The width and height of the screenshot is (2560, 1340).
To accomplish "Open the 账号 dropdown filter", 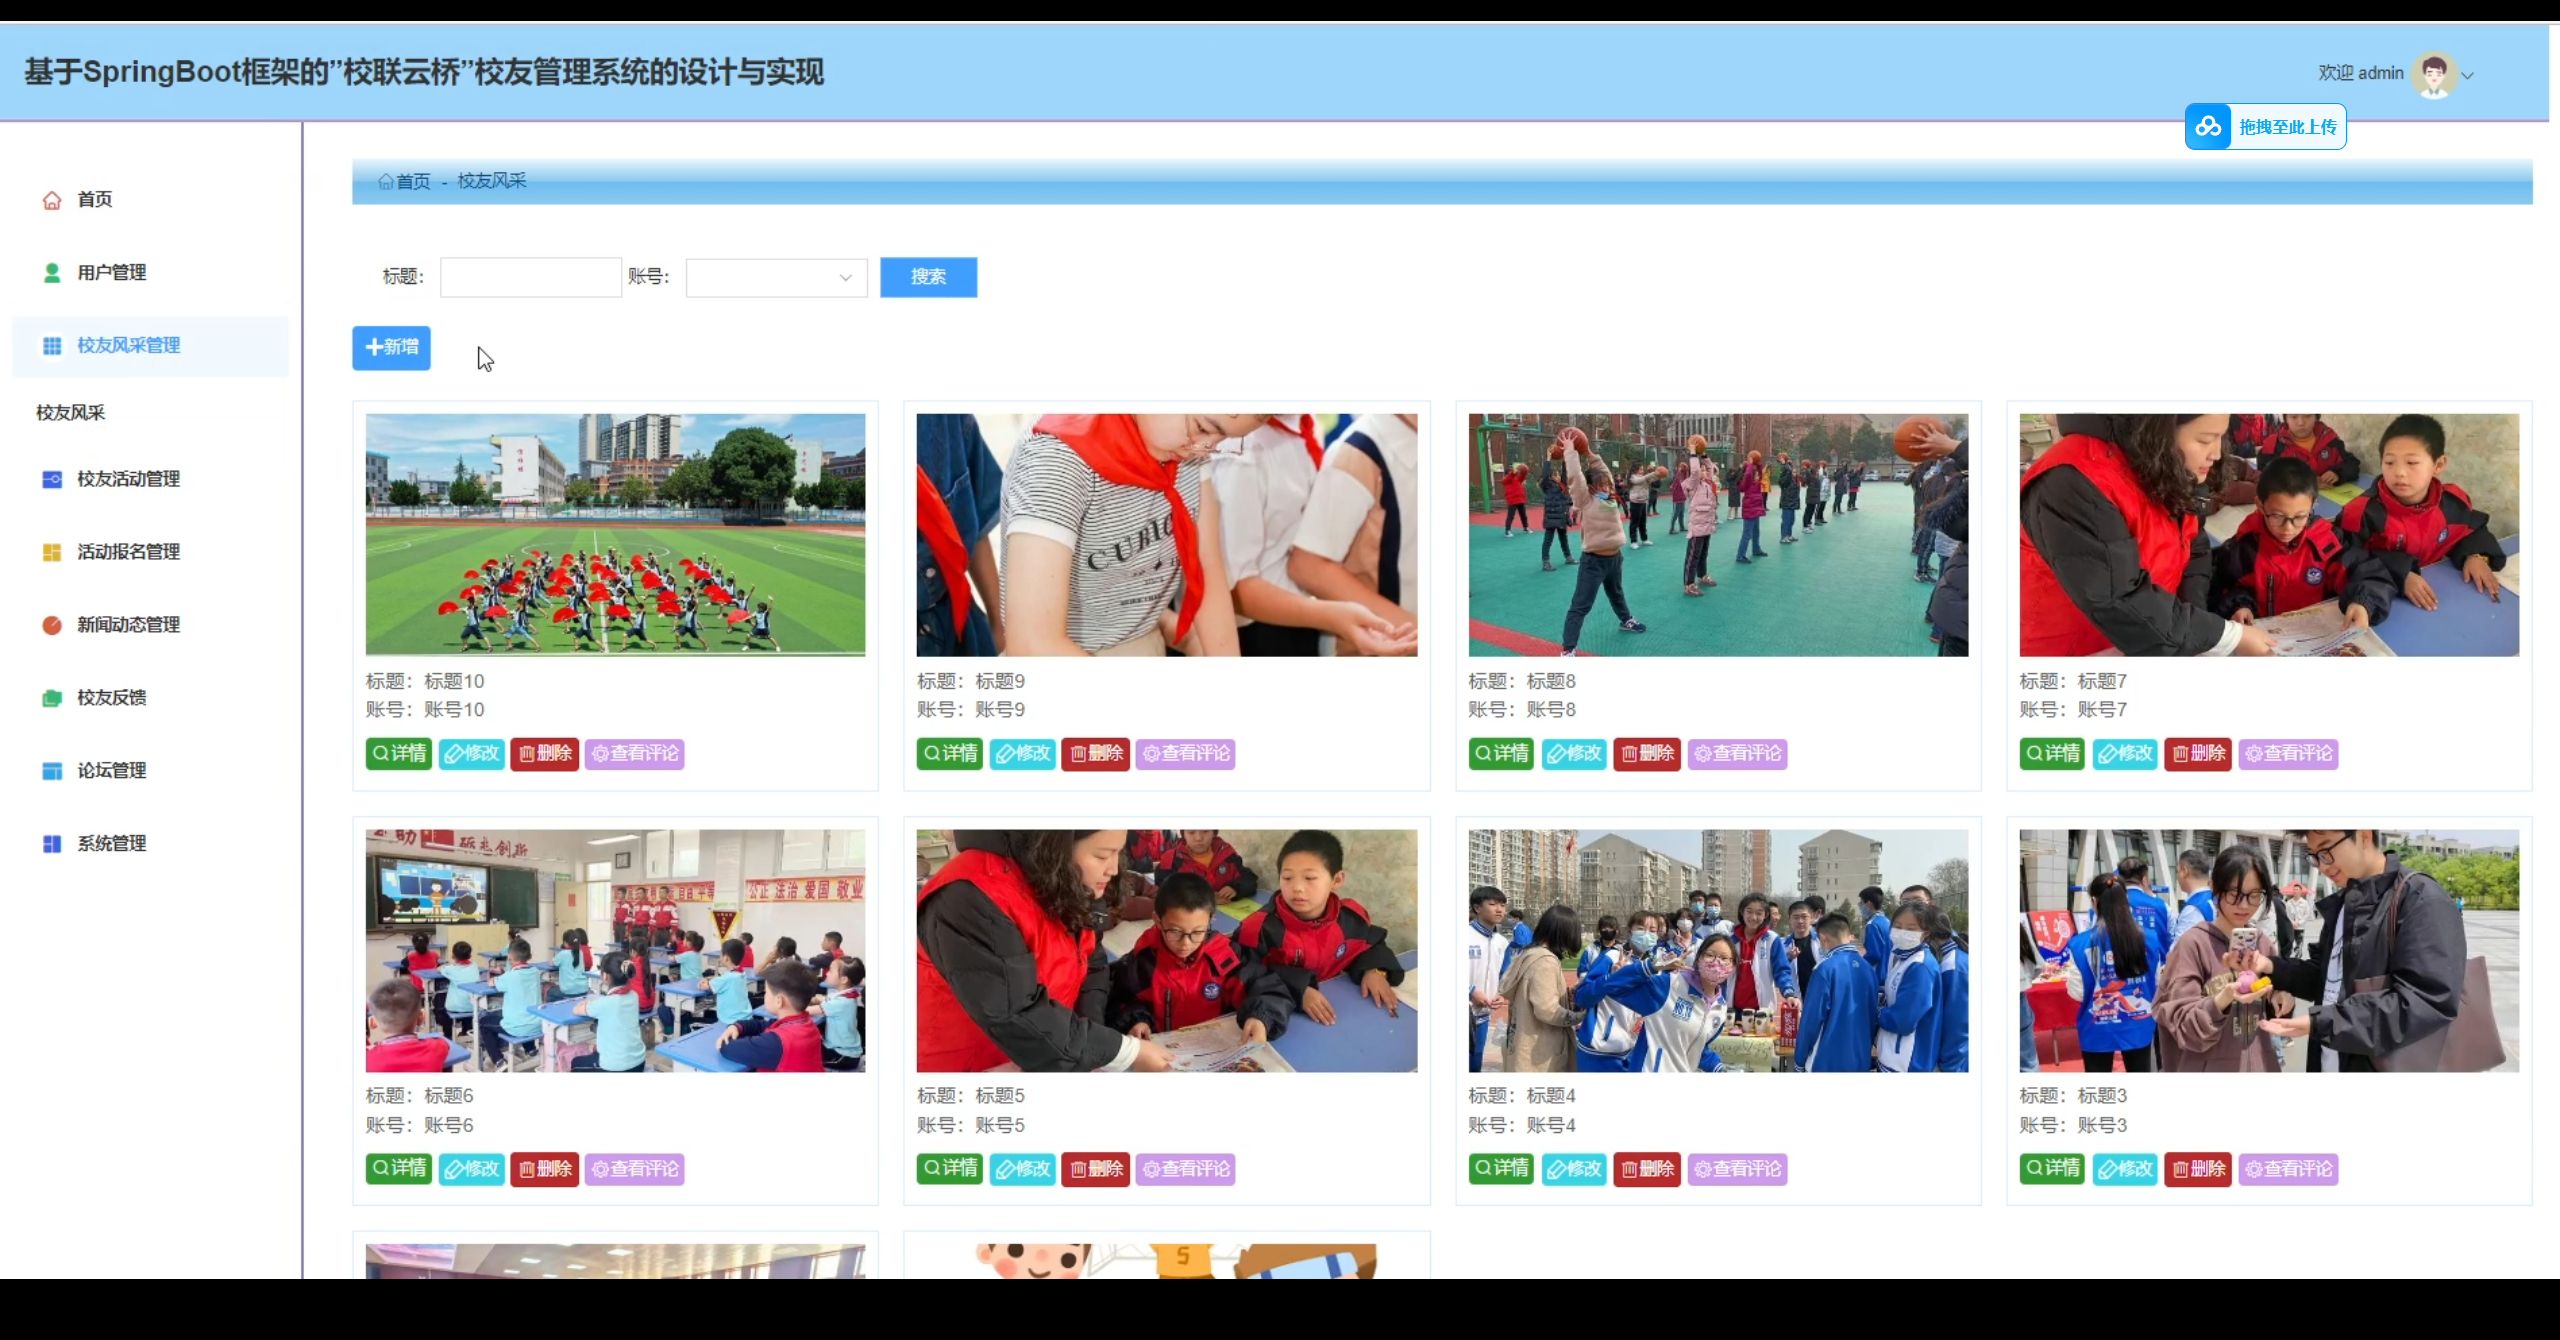I will click(776, 277).
